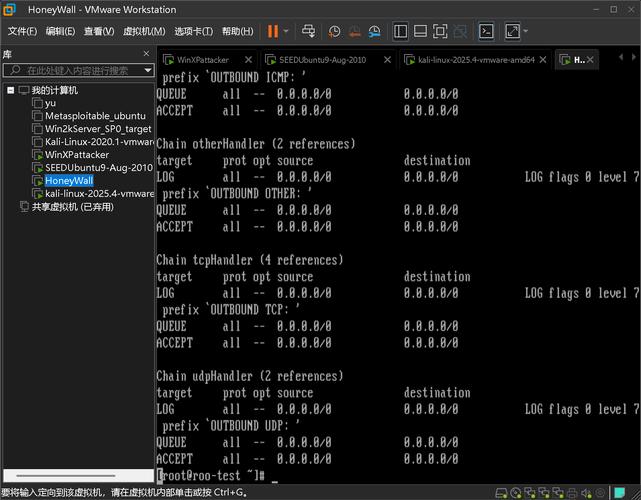
Task: Click the prefix 'OUTBOUND ICMP:' text
Action: click(x=234, y=78)
